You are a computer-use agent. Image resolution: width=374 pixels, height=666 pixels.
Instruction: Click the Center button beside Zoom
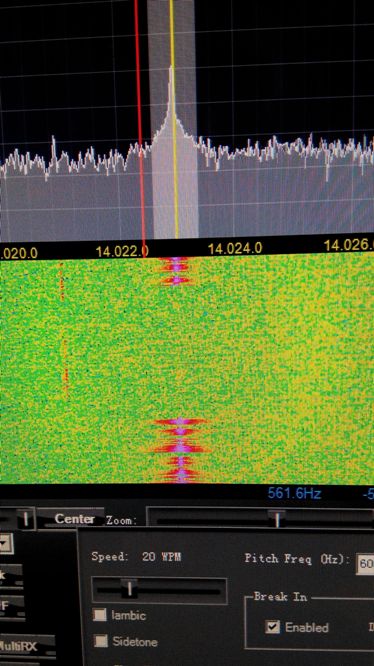[74, 519]
